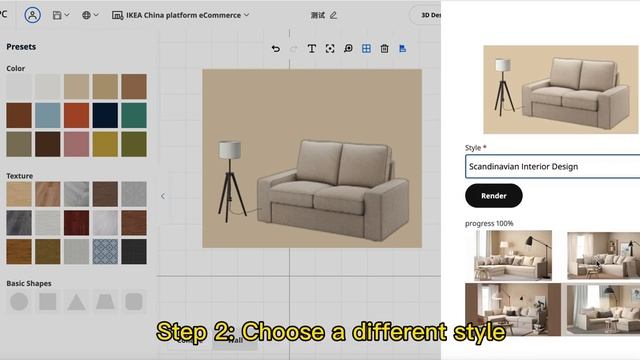
Task: Click the blue export image icon
Action: coord(402,49)
